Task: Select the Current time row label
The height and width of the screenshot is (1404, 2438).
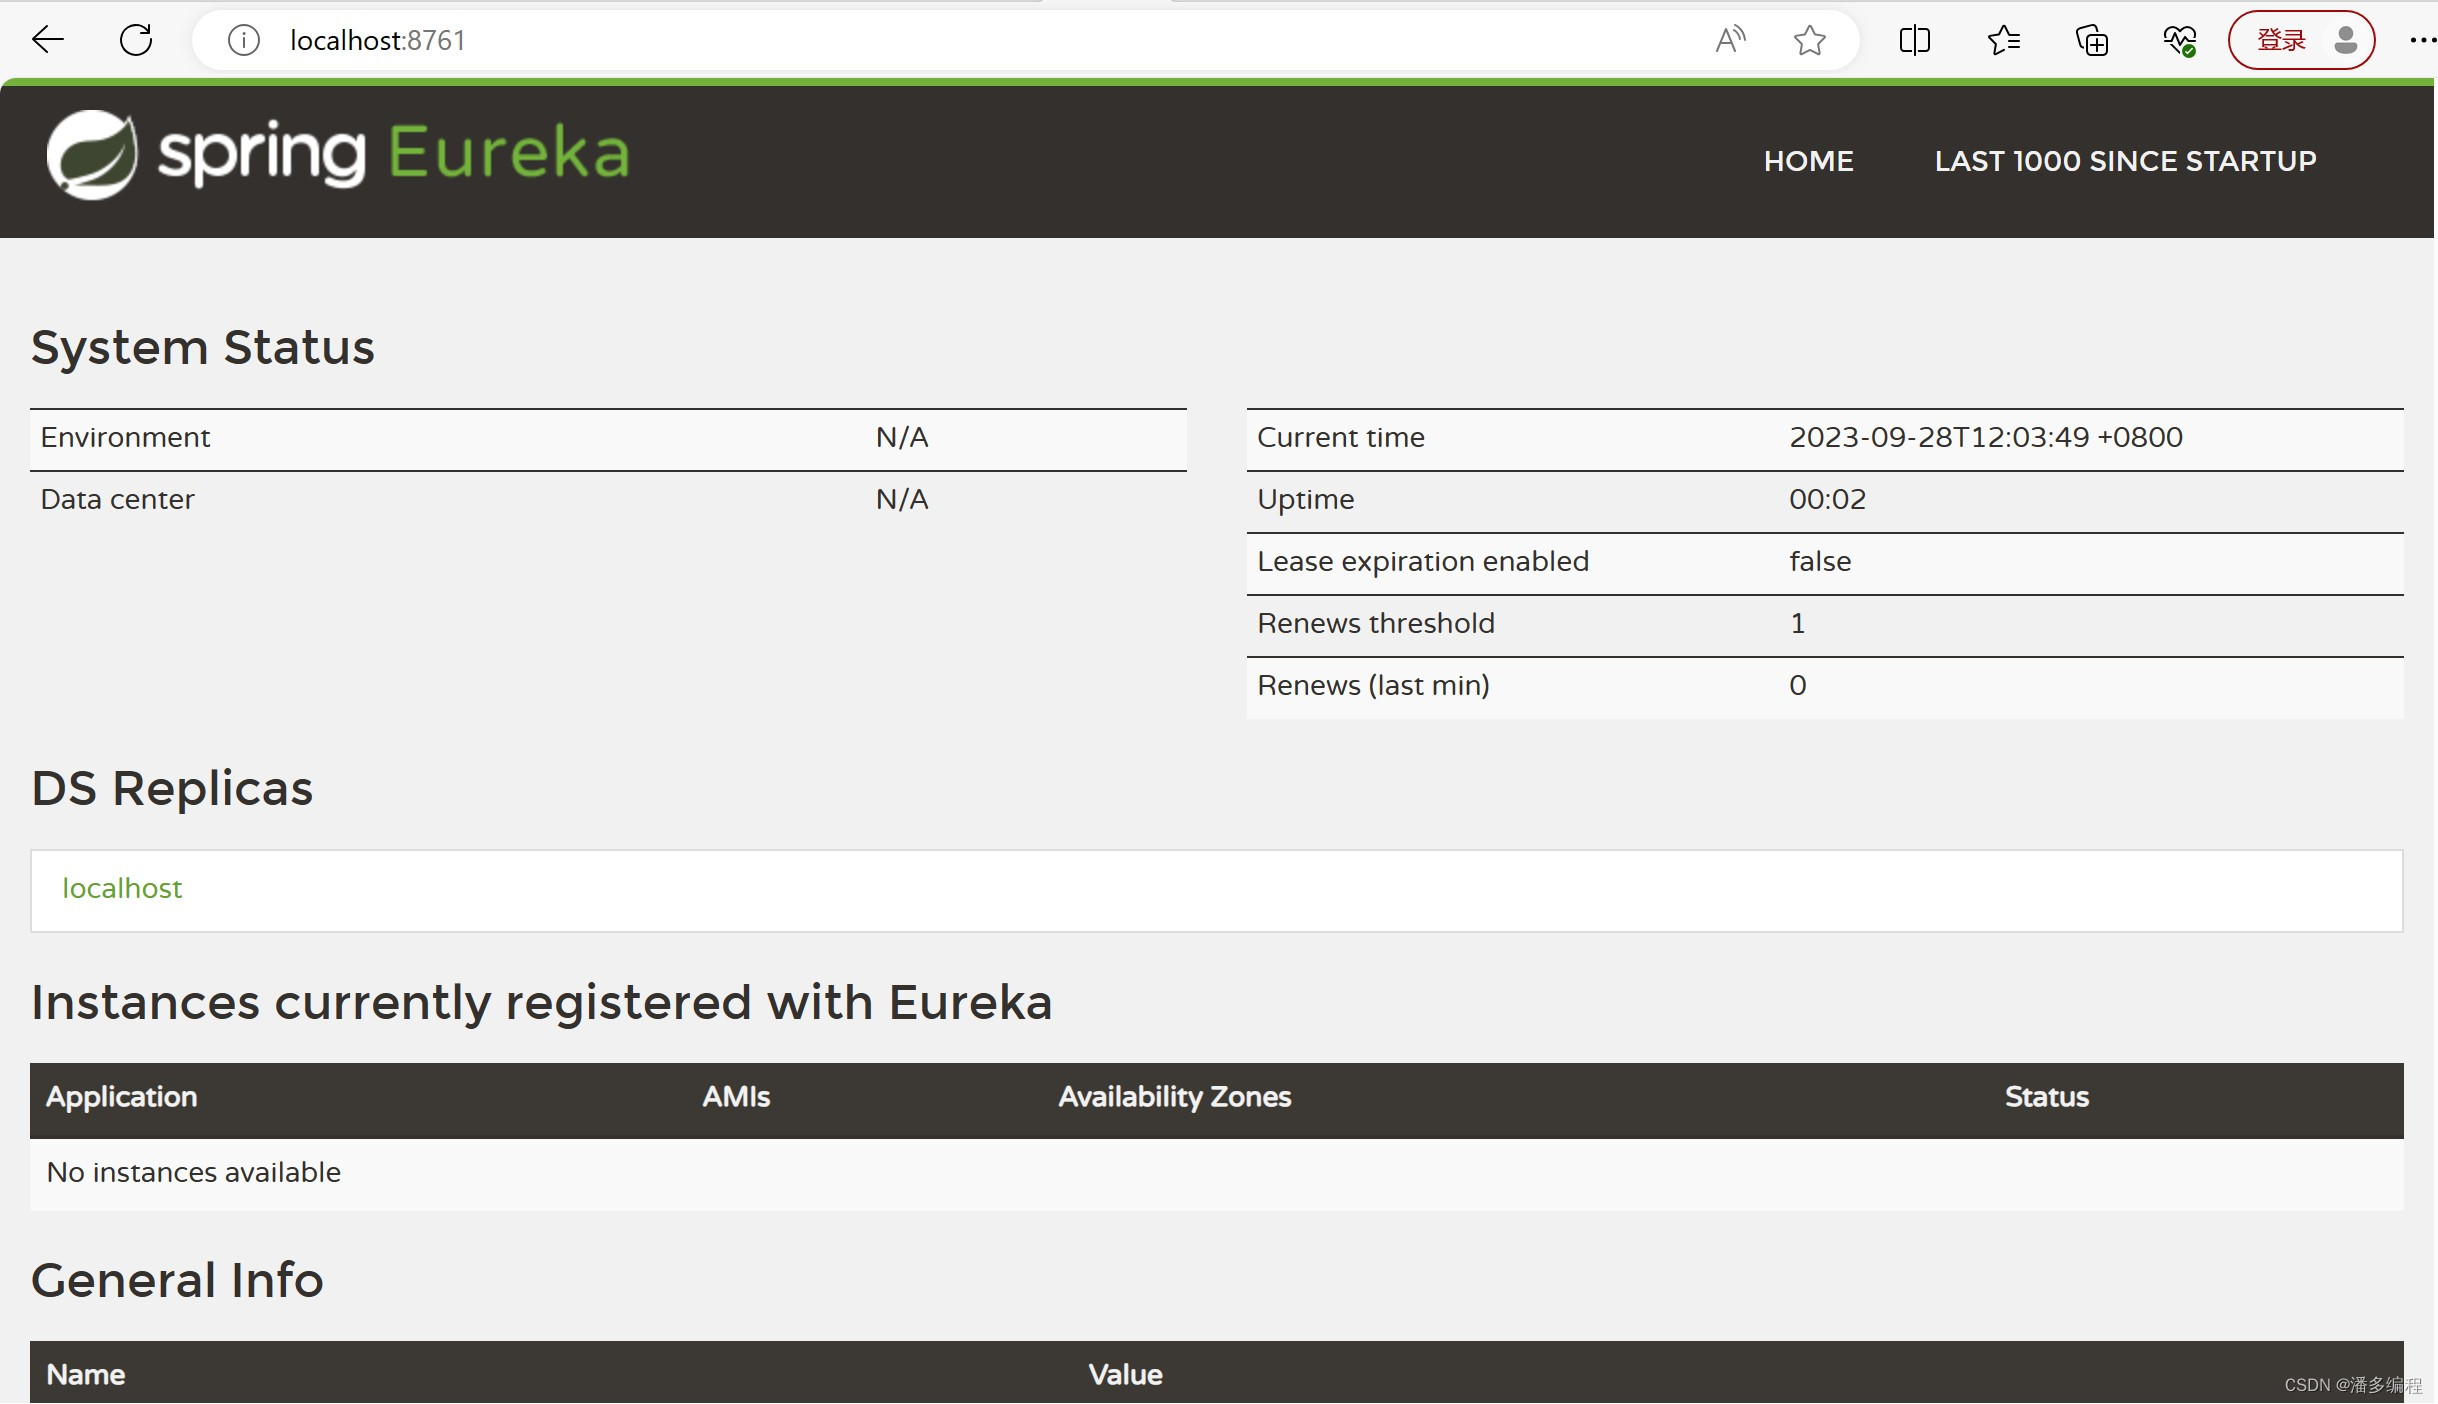Action: [1340, 438]
